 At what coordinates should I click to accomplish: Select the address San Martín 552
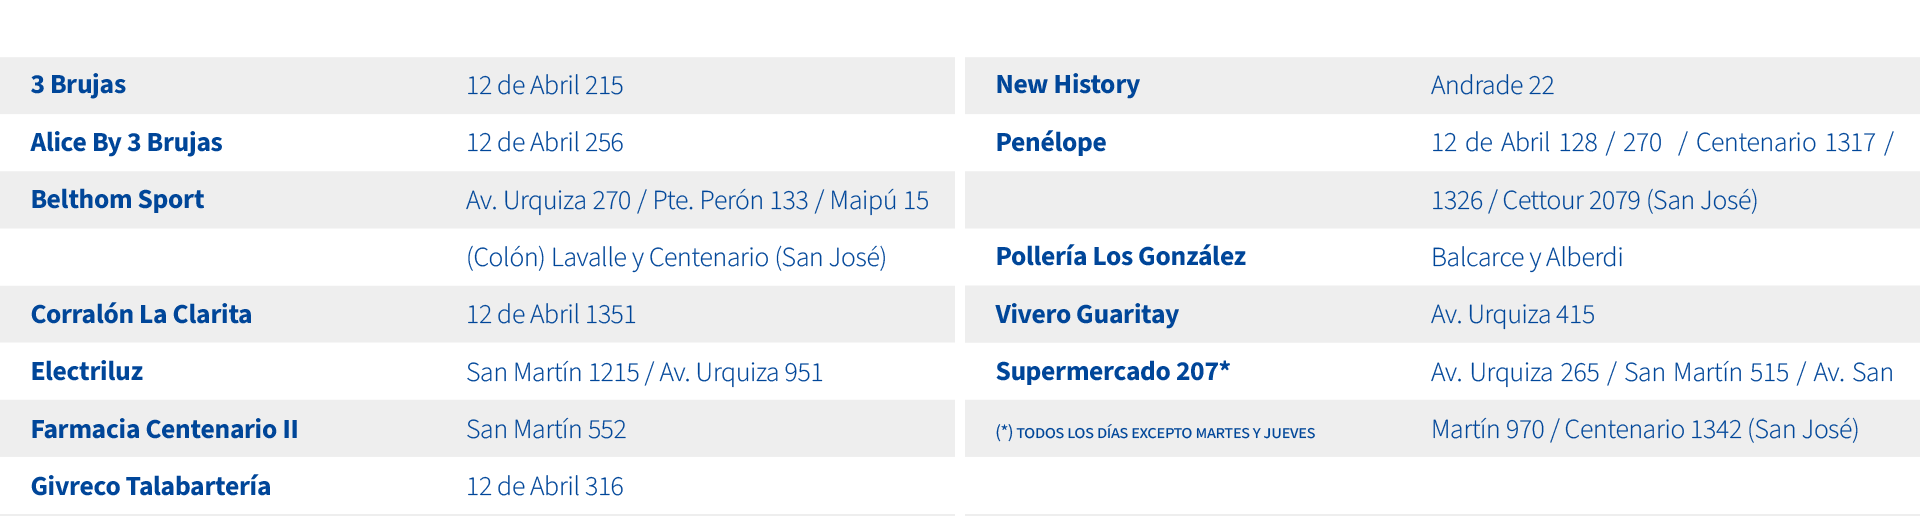click(546, 430)
